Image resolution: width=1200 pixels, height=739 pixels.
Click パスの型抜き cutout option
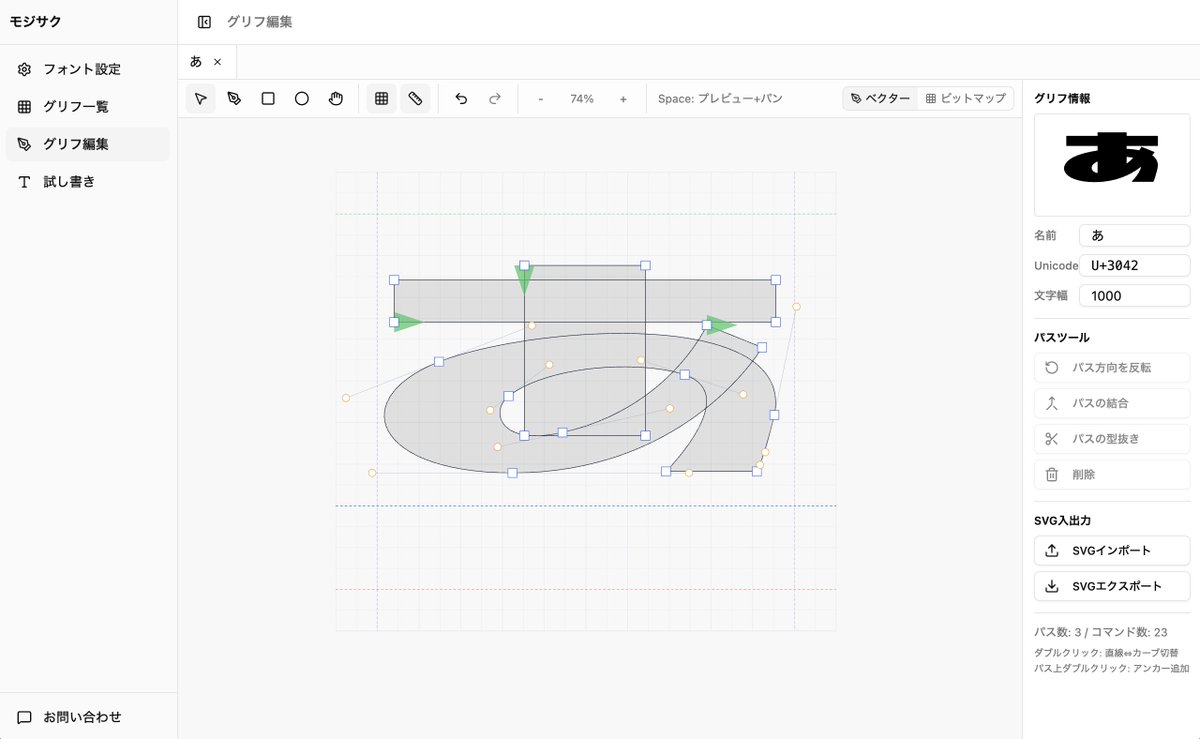pyautogui.click(x=1111, y=438)
